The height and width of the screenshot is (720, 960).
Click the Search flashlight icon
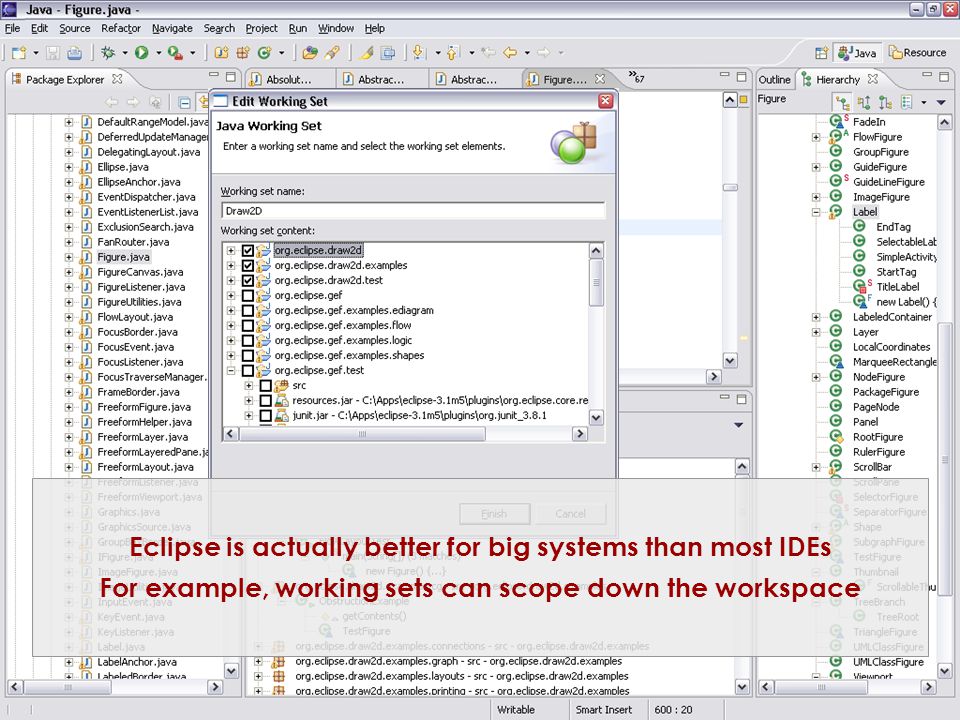coord(332,53)
